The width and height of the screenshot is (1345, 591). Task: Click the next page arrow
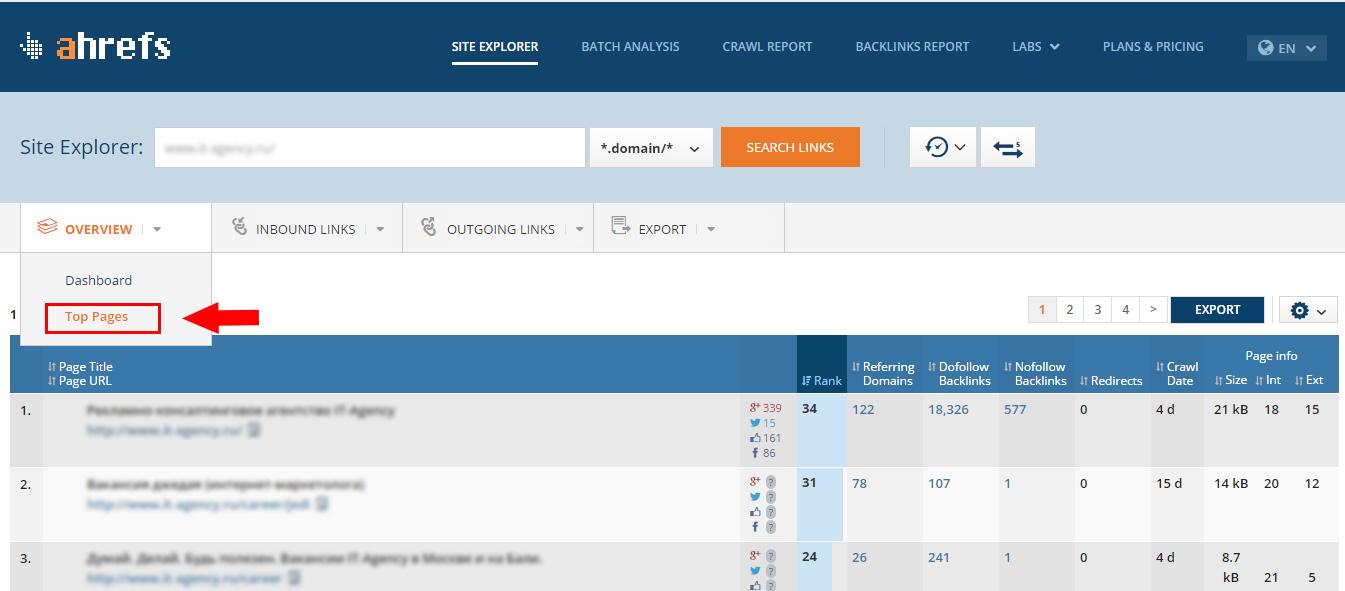pyautogui.click(x=1154, y=310)
